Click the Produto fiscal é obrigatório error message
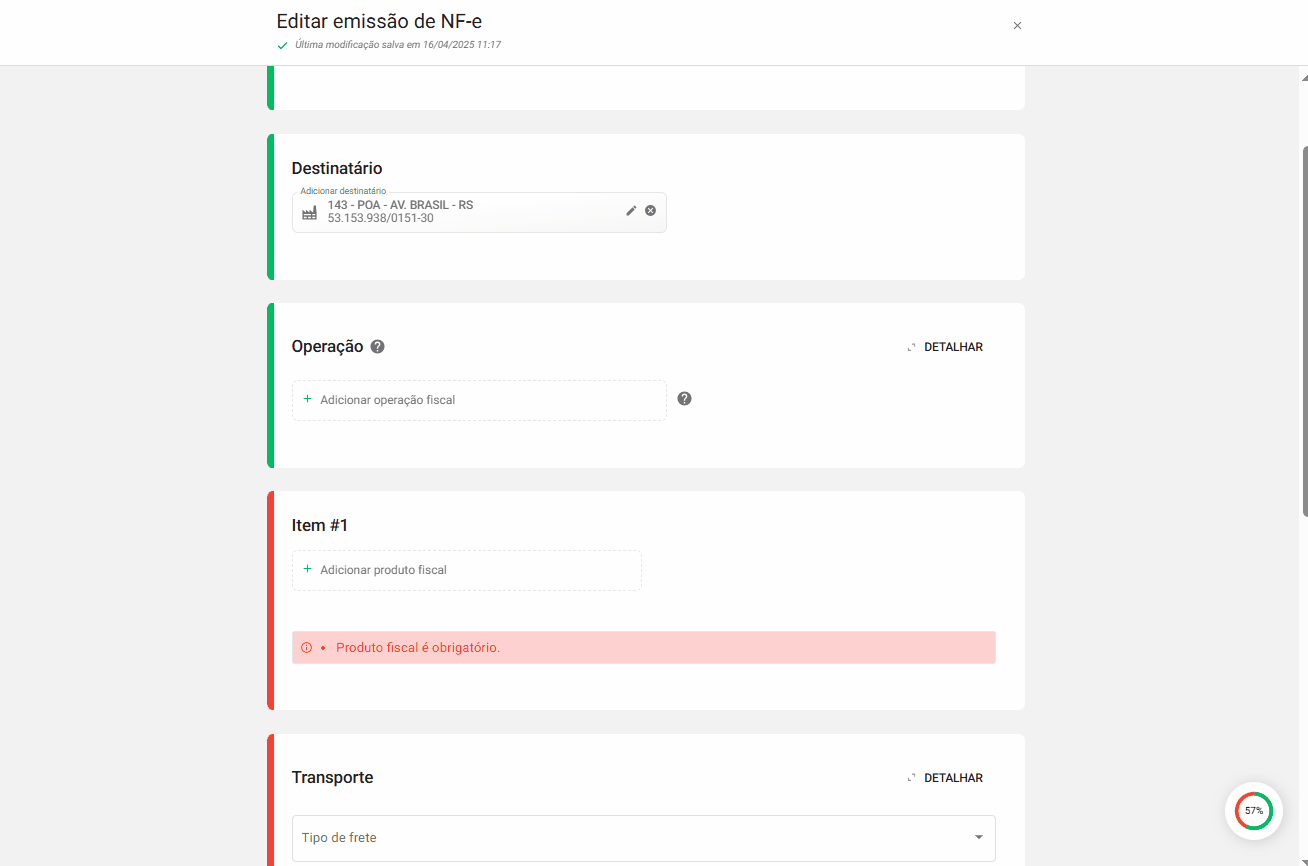The height and width of the screenshot is (866, 1308). 418,648
